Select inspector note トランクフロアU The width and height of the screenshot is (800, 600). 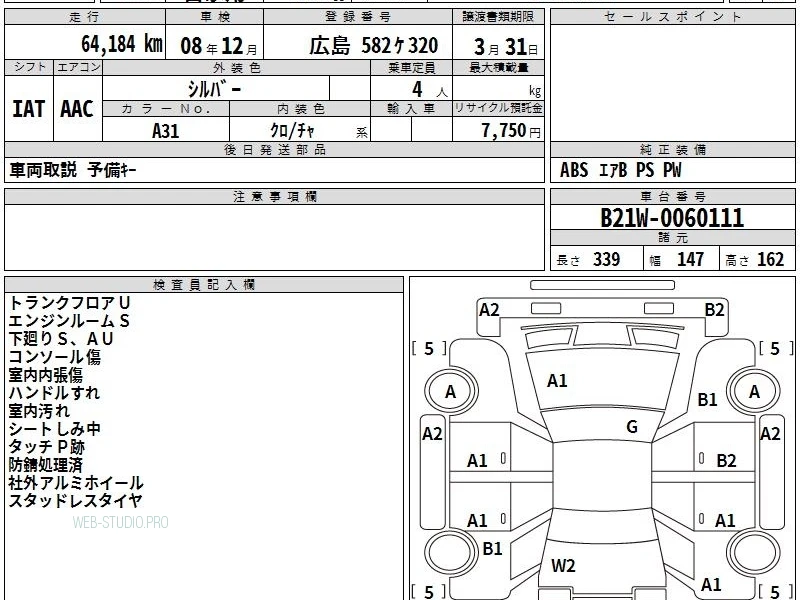click(x=70, y=303)
